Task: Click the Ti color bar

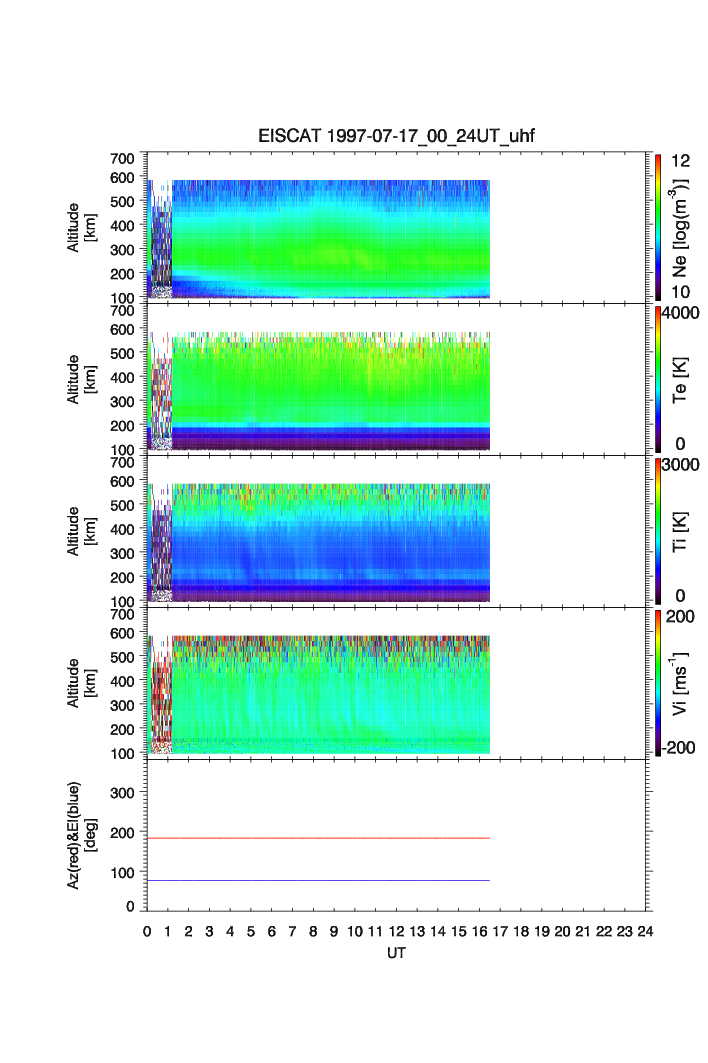Action: (658, 531)
